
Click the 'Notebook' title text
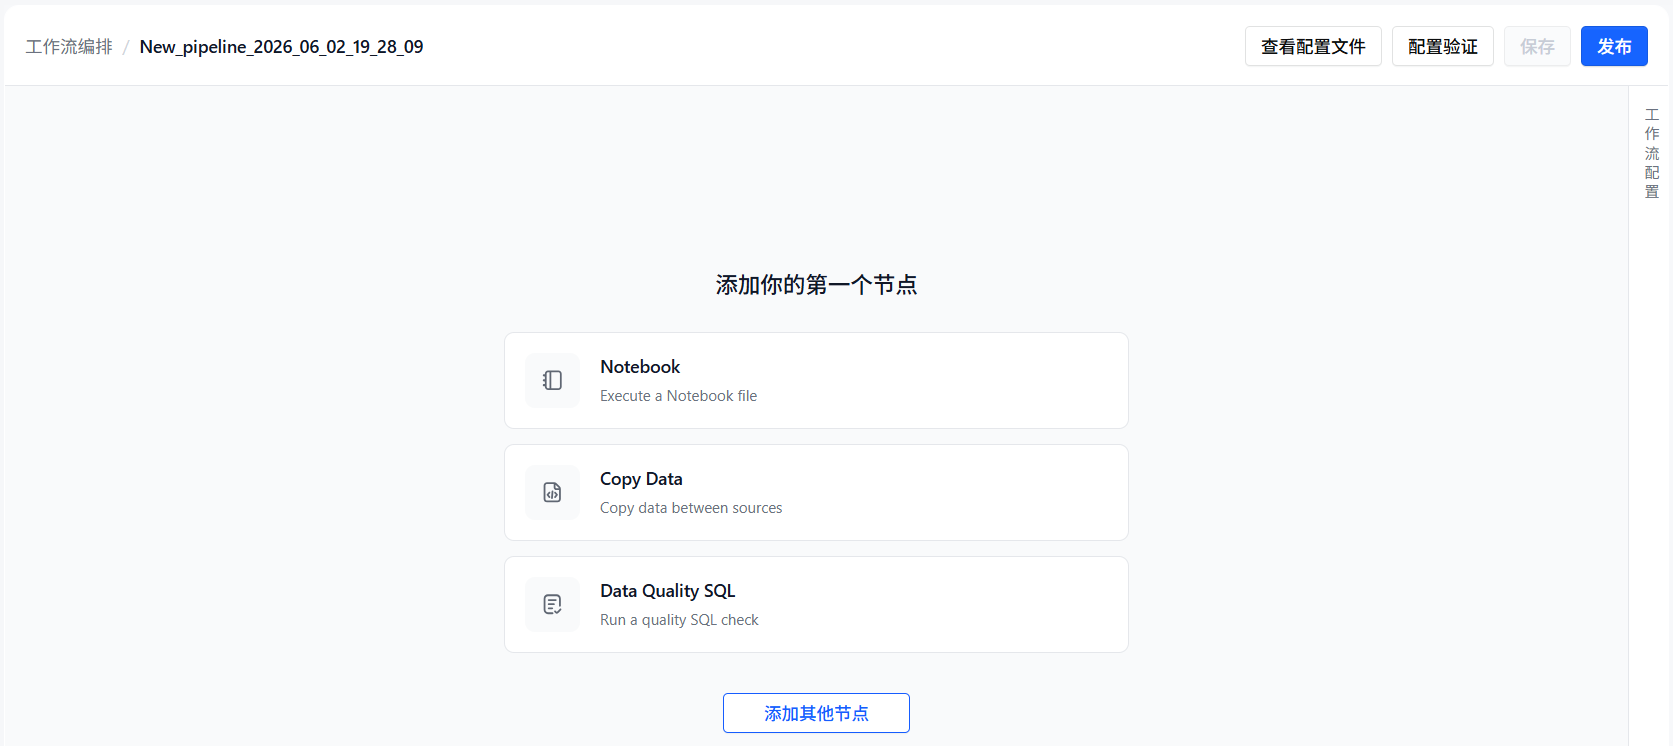click(640, 367)
